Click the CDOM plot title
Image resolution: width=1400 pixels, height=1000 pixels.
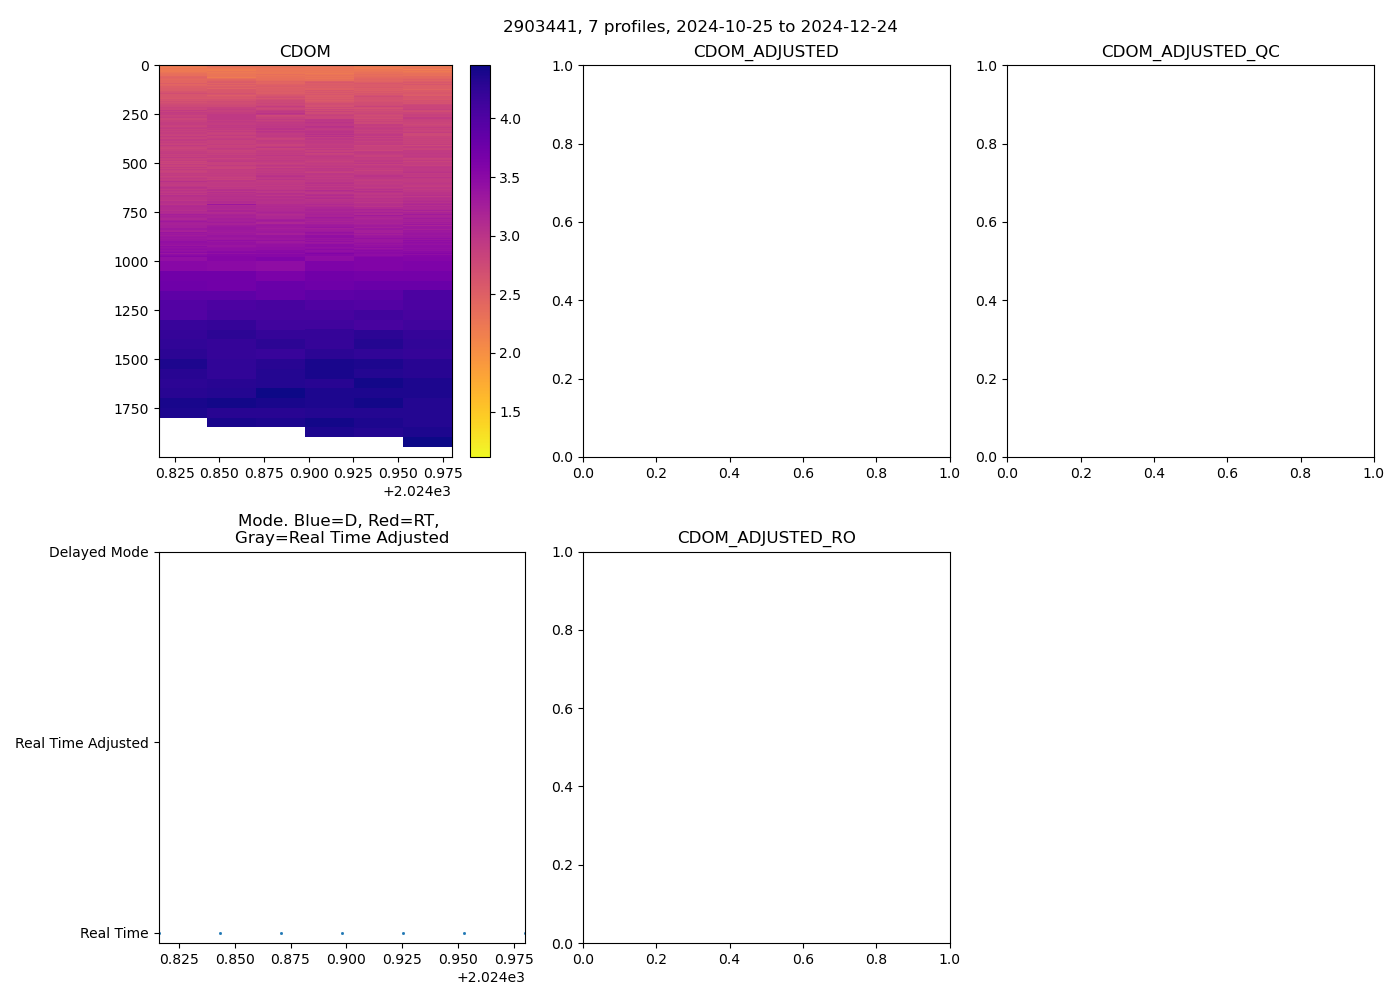coord(305,52)
